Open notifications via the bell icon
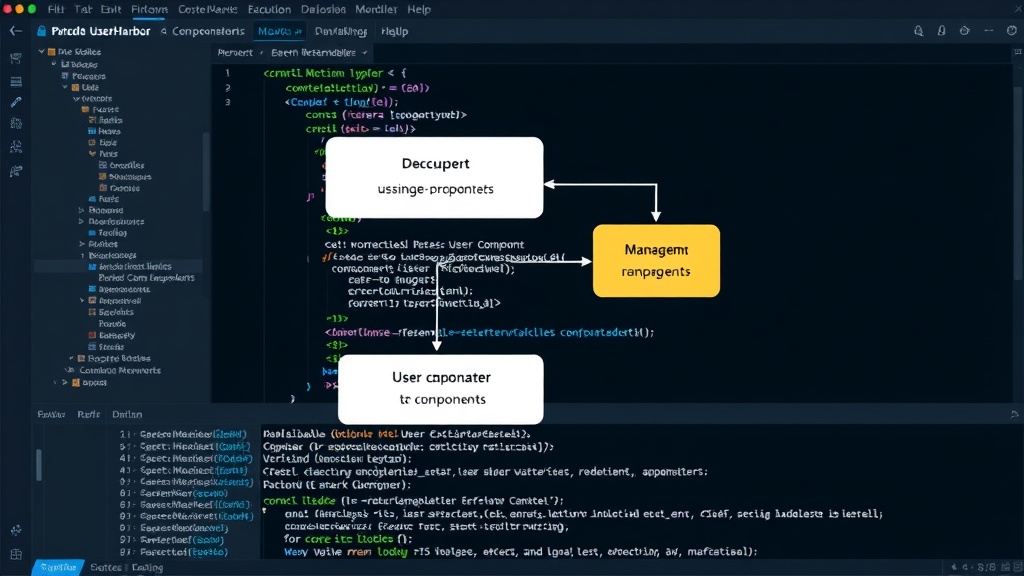This screenshot has width=1024, height=576. pyautogui.click(x=941, y=31)
